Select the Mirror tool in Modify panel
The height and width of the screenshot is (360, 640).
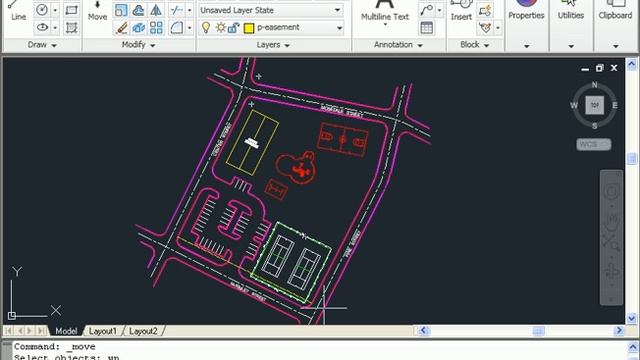click(156, 10)
